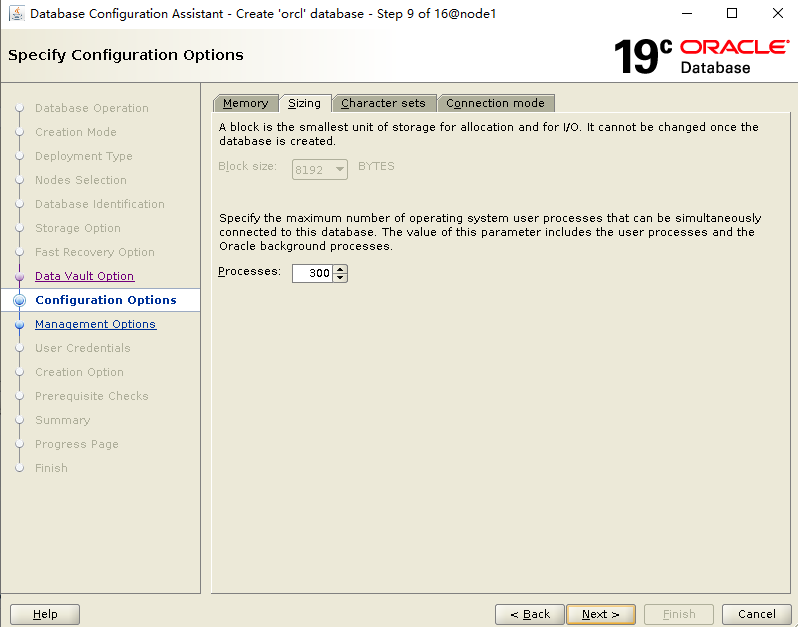This screenshot has width=798, height=627.
Task: Click the Management Options step bullet
Action: pyautogui.click(x=19, y=324)
